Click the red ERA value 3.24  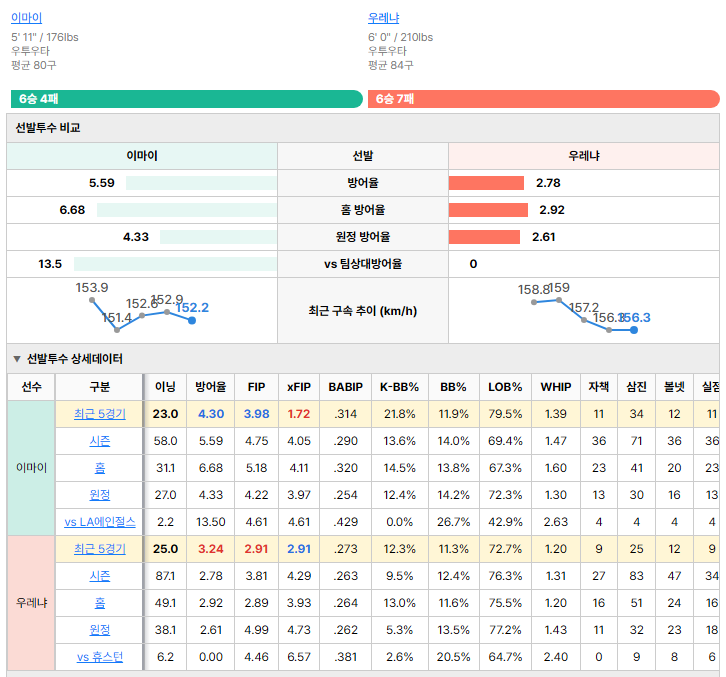[211, 549]
